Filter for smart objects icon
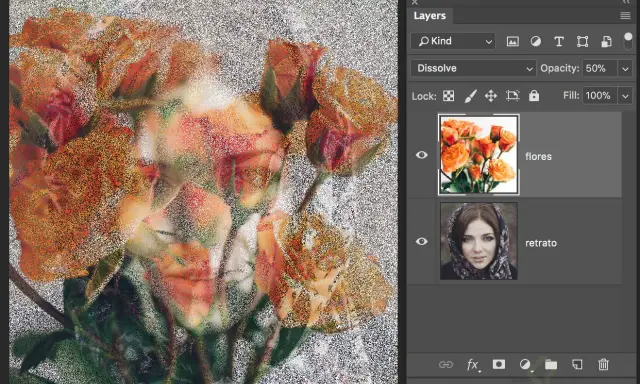Screen dimensions: 640x384 (x=606, y=41)
